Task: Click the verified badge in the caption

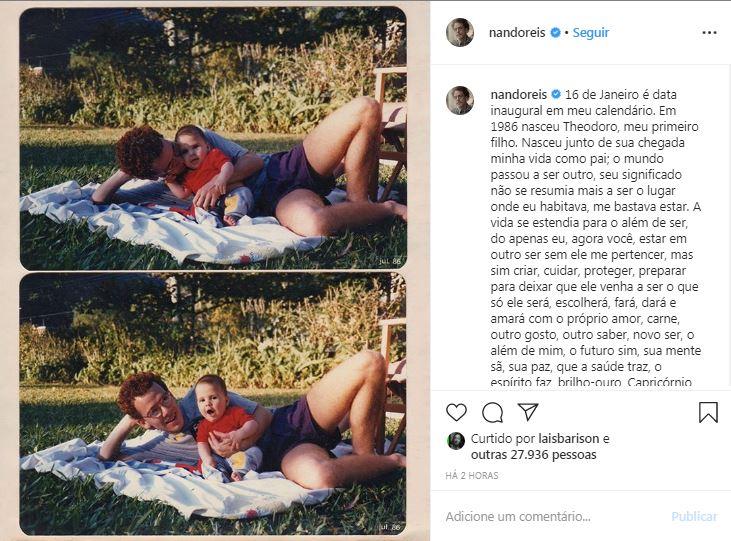Action: 556,95
